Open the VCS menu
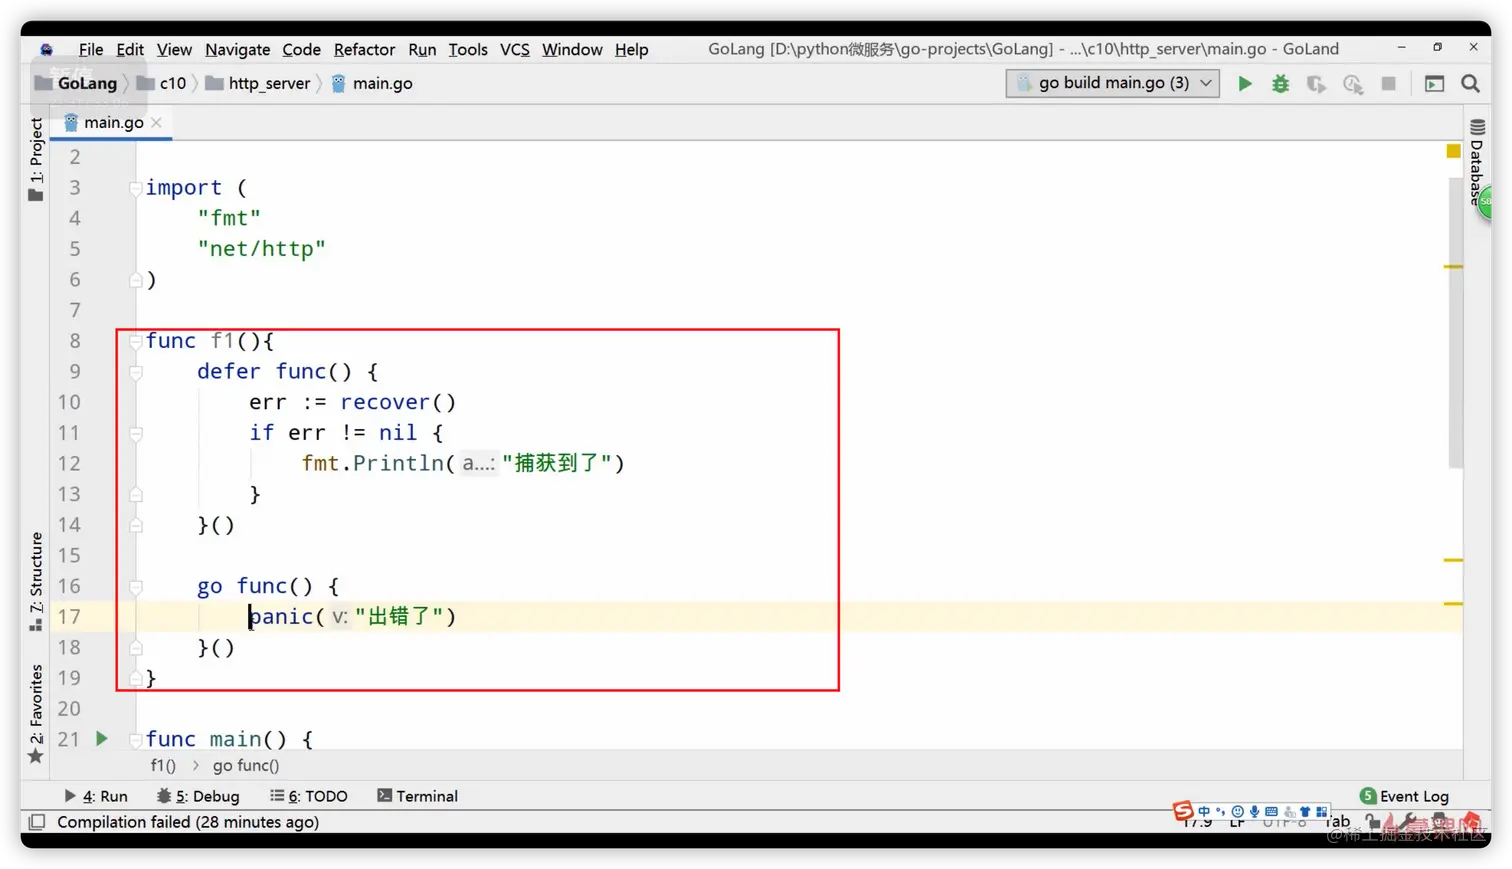The image size is (1512, 869). (x=515, y=49)
